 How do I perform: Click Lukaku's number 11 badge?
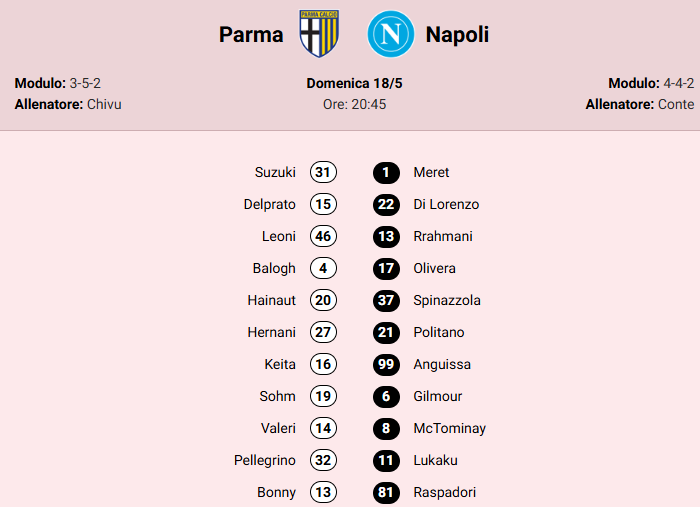click(x=386, y=460)
